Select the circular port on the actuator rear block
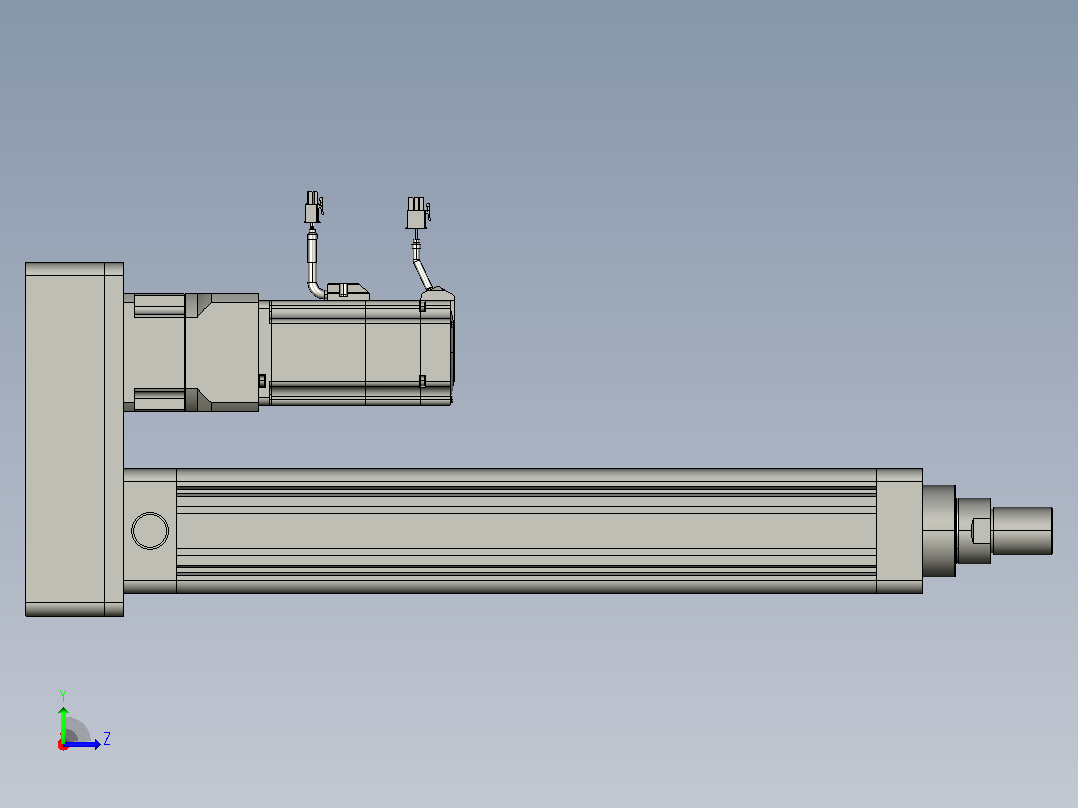1078x808 pixels. click(150, 531)
